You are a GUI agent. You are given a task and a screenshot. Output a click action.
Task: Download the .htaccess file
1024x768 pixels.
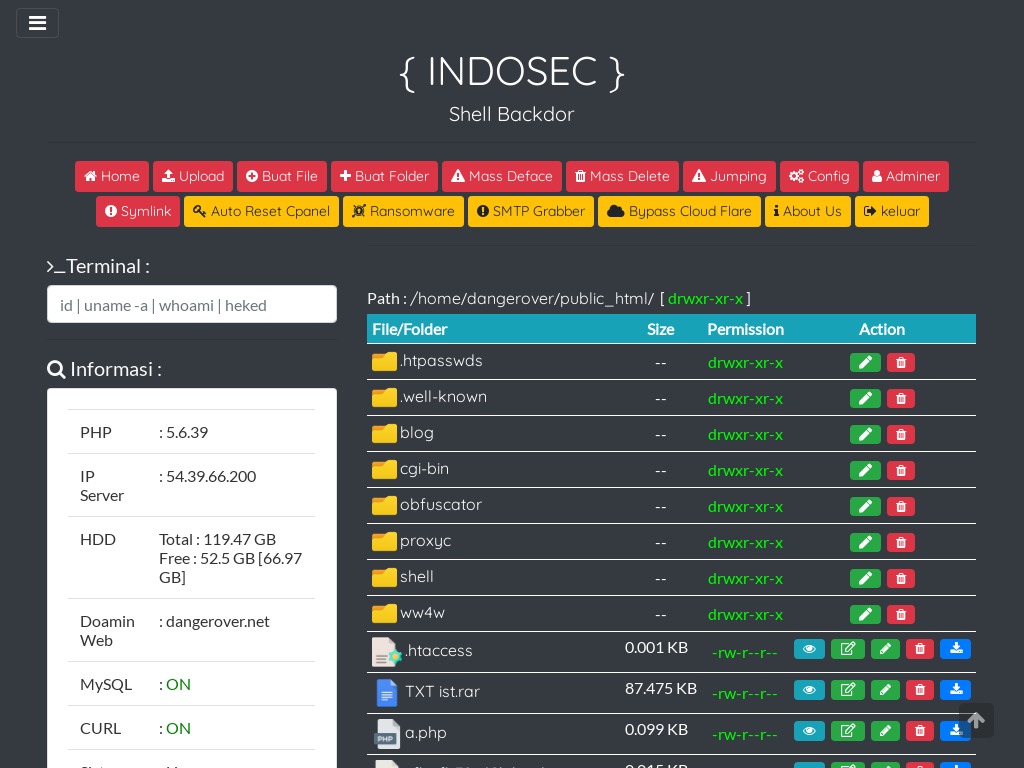pyautogui.click(x=955, y=649)
